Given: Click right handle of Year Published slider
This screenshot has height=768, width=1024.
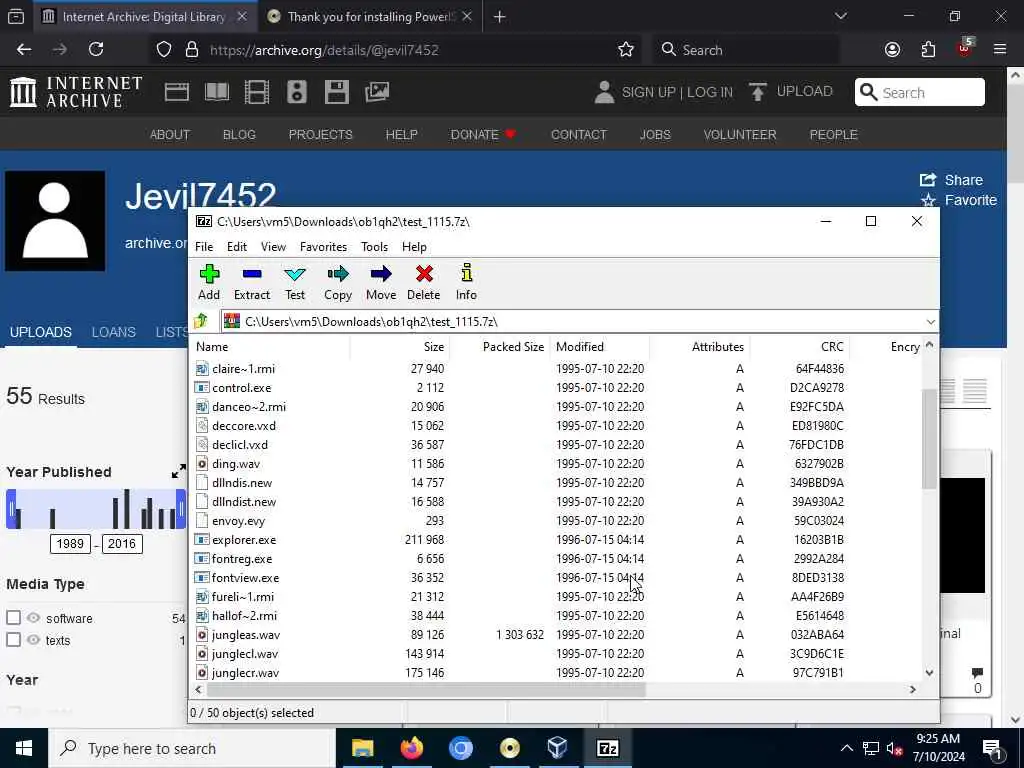Looking at the screenshot, I should 181,509.
